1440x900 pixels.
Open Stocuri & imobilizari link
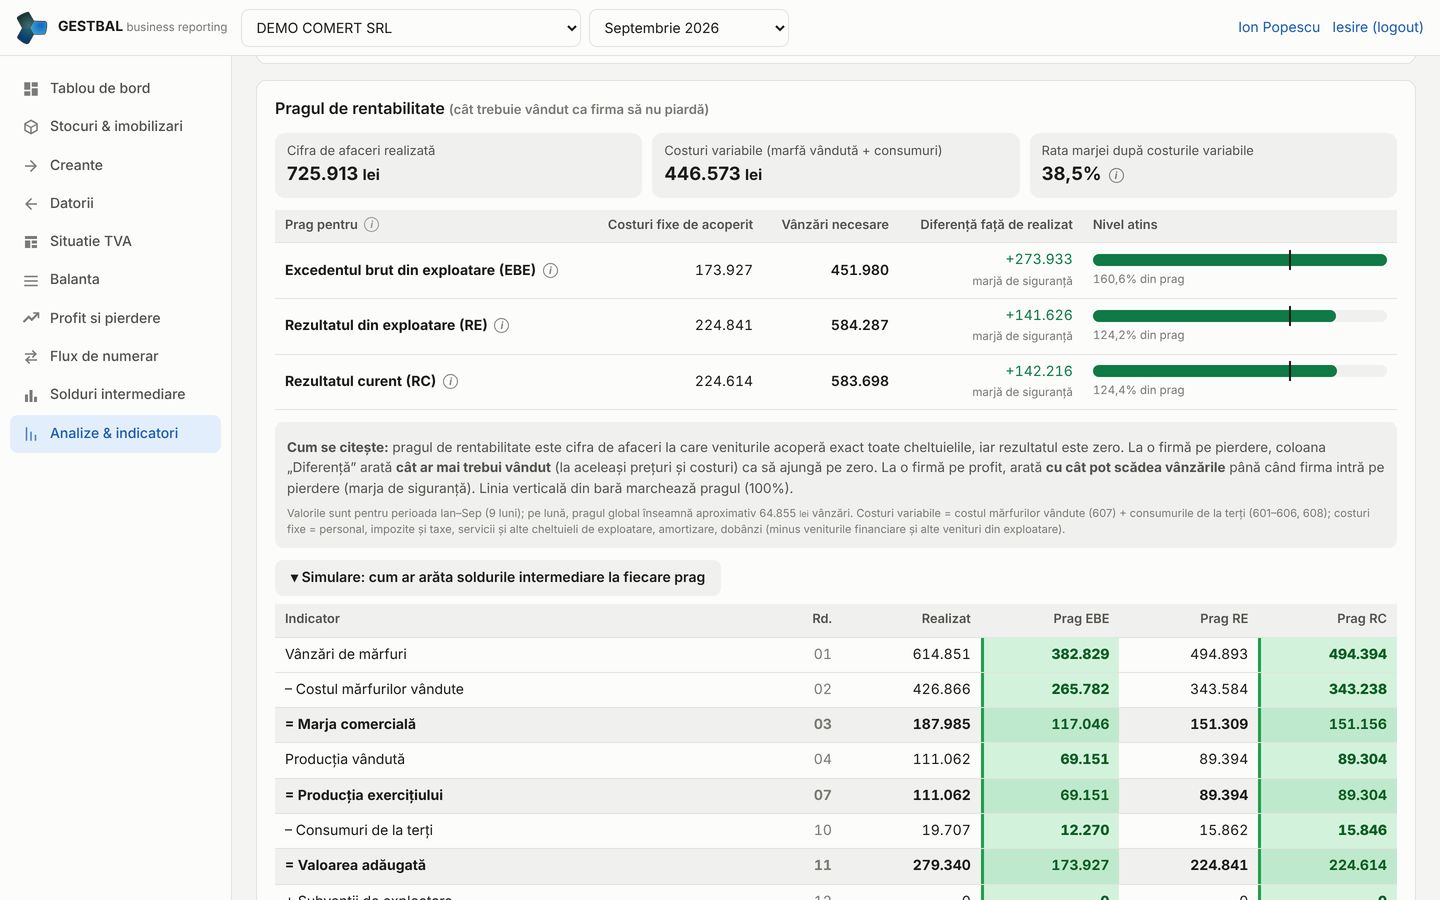point(116,126)
